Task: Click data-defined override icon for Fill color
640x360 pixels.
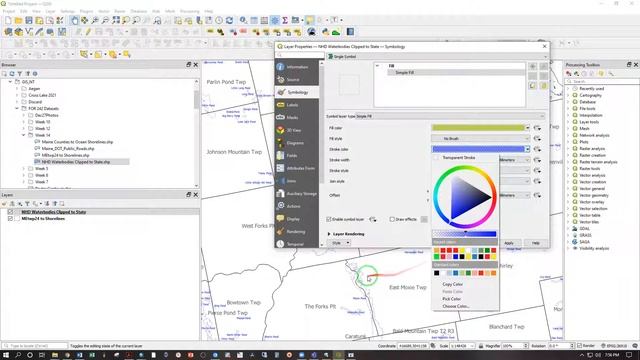Action: click(537, 128)
